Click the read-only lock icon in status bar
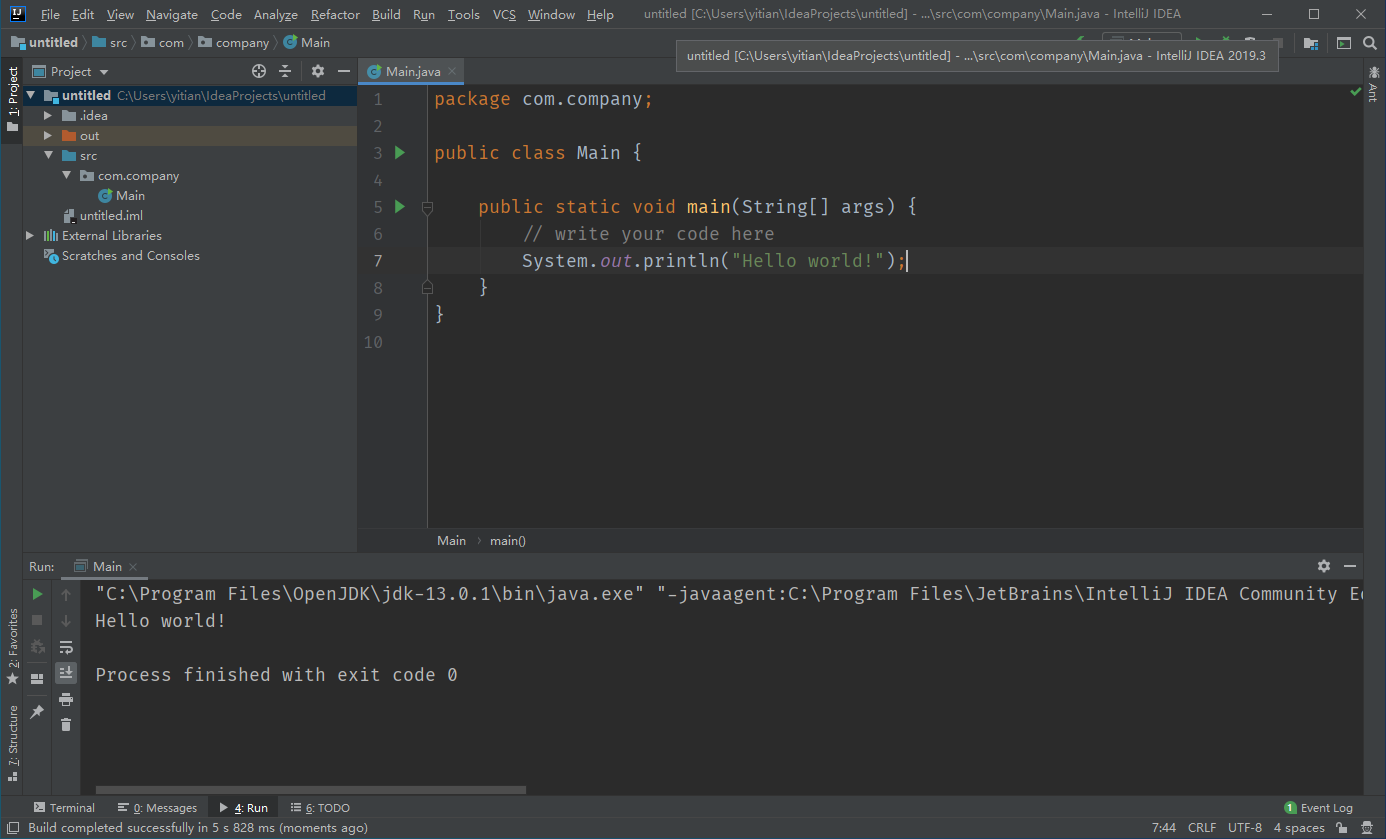 [x=1343, y=828]
